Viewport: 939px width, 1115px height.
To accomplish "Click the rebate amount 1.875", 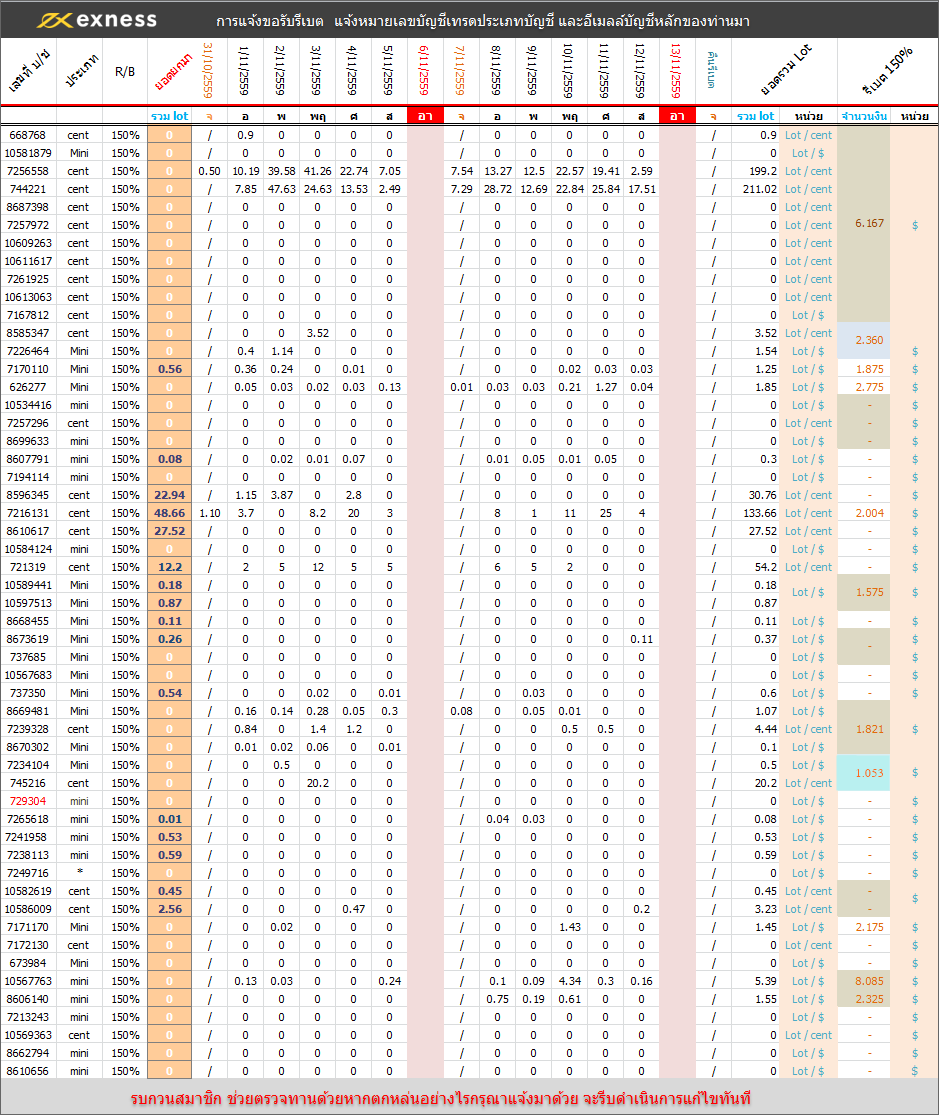I will [869, 369].
